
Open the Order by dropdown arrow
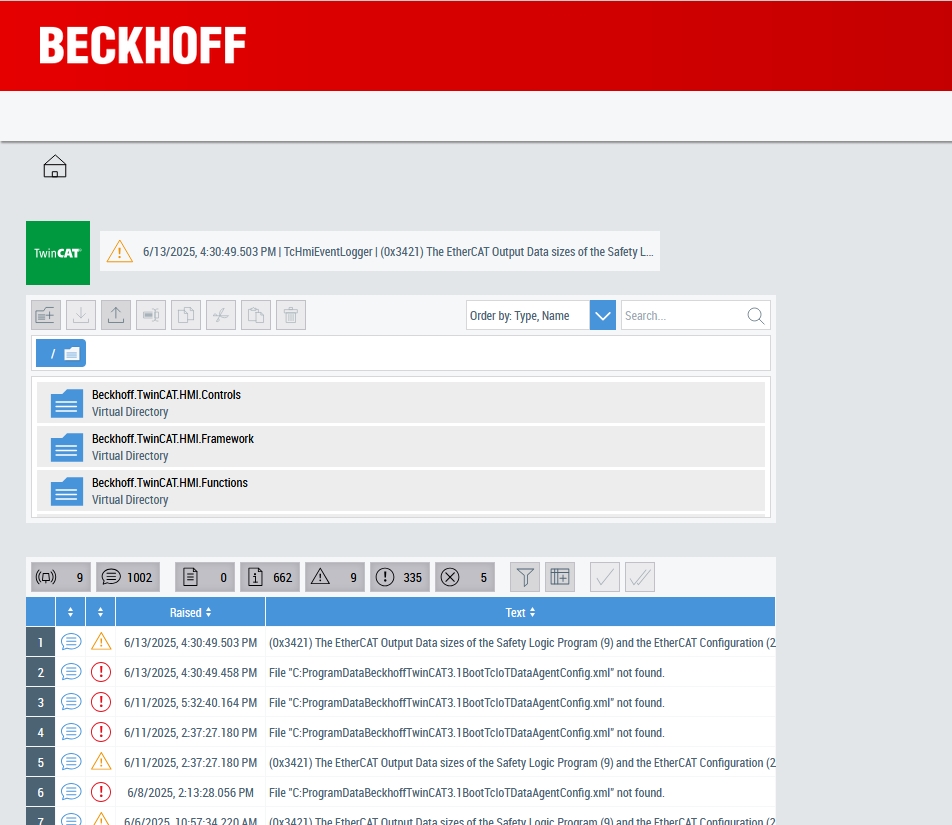coord(602,316)
